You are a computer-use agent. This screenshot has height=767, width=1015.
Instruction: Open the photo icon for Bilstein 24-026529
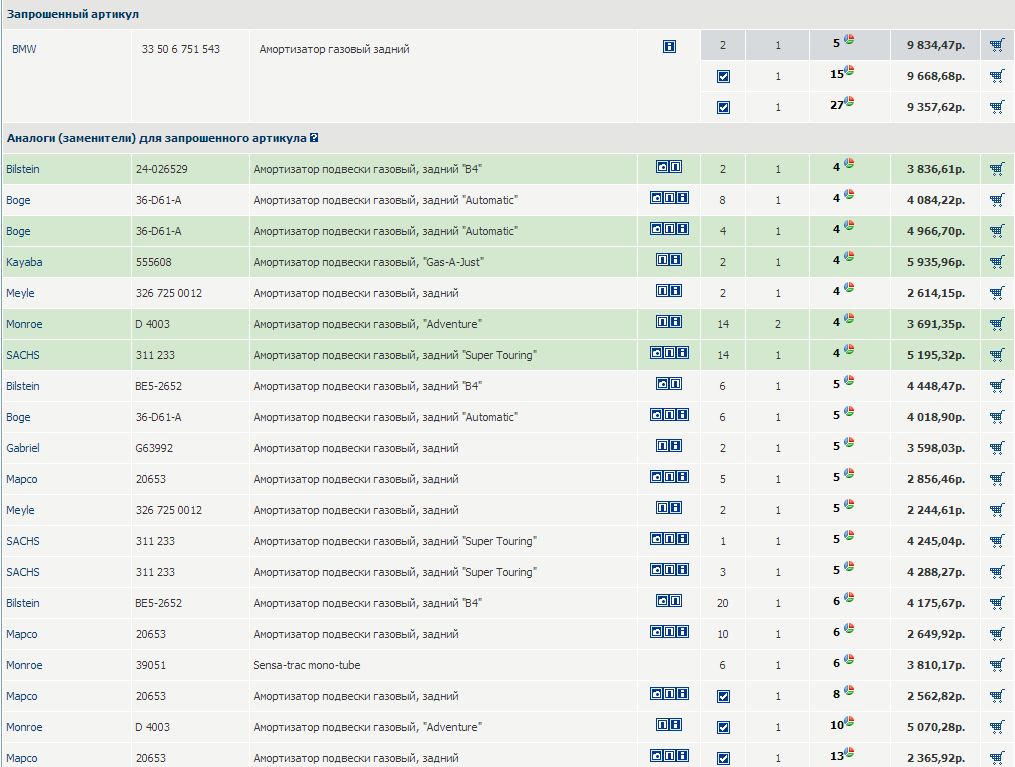coord(662,167)
